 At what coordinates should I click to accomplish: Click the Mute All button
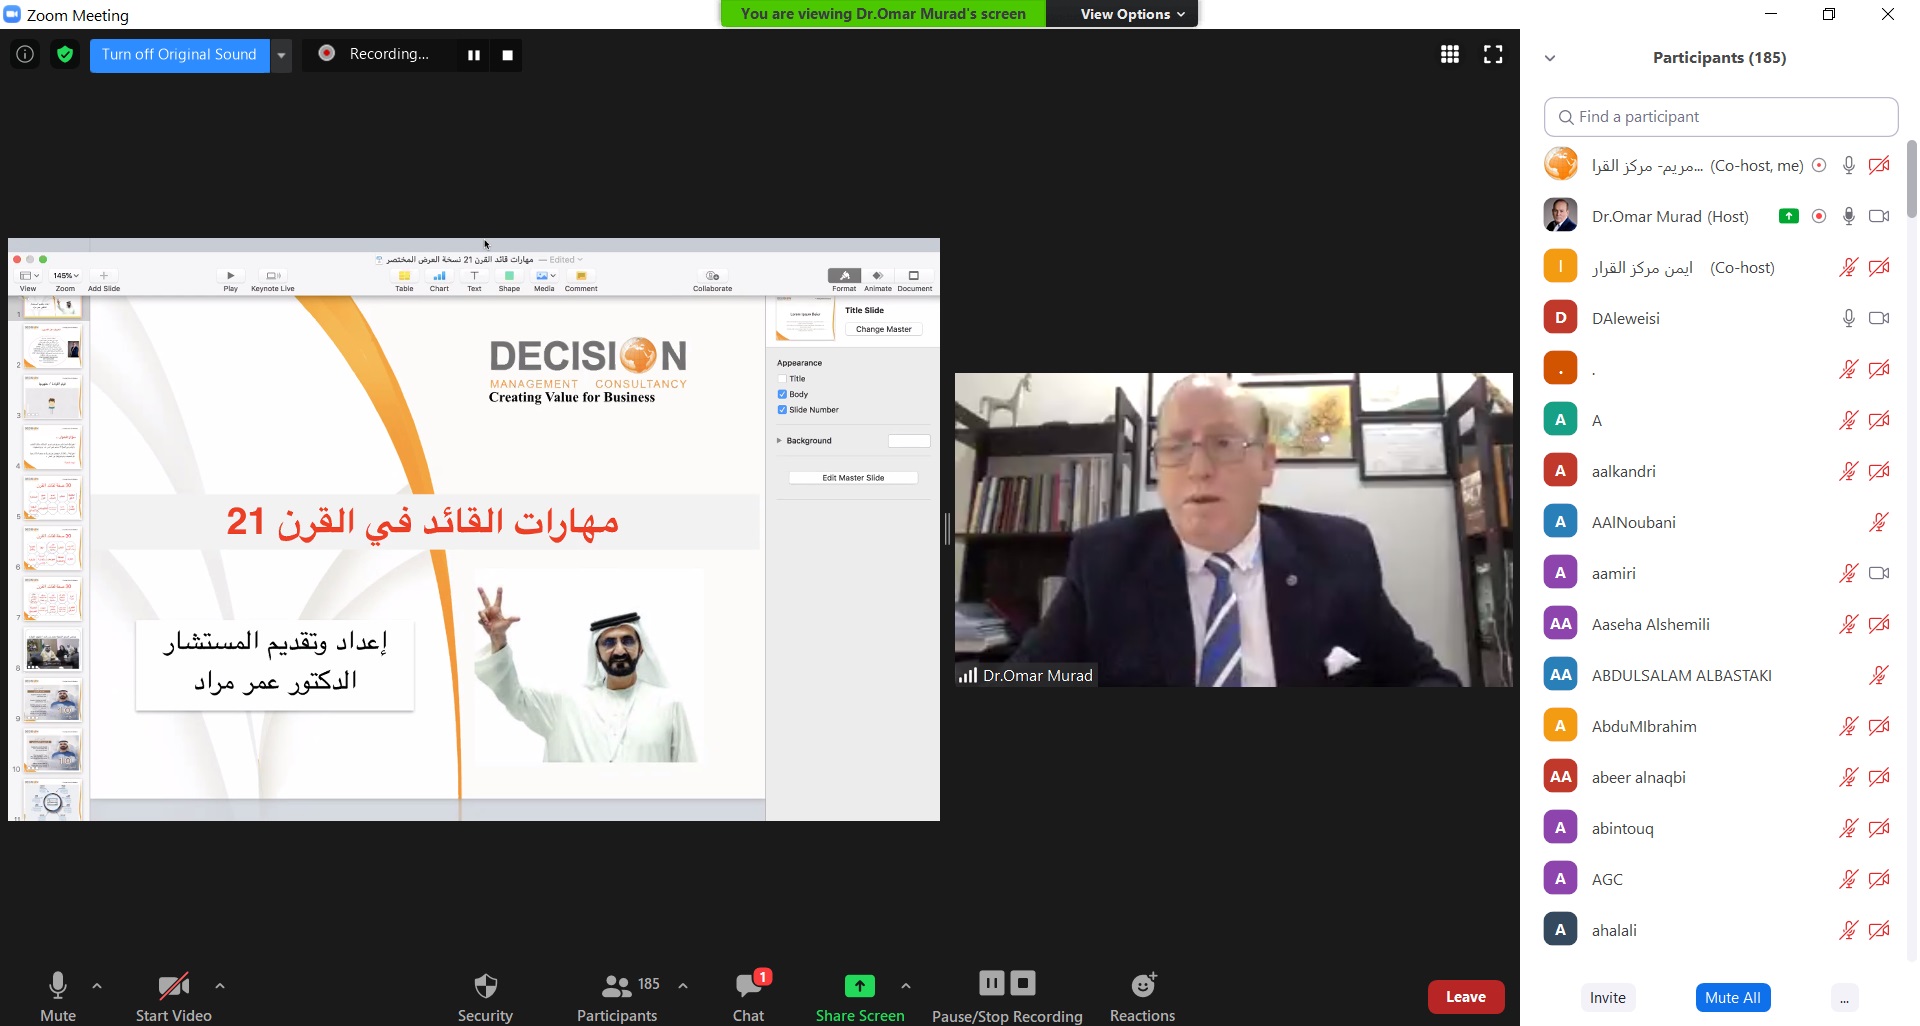pyautogui.click(x=1732, y=997)
